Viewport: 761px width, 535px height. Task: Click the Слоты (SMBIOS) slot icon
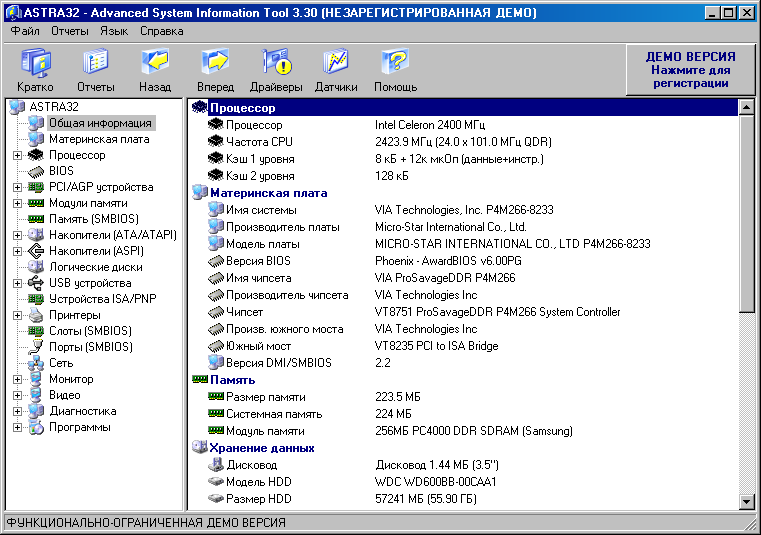tap(36, 331)
